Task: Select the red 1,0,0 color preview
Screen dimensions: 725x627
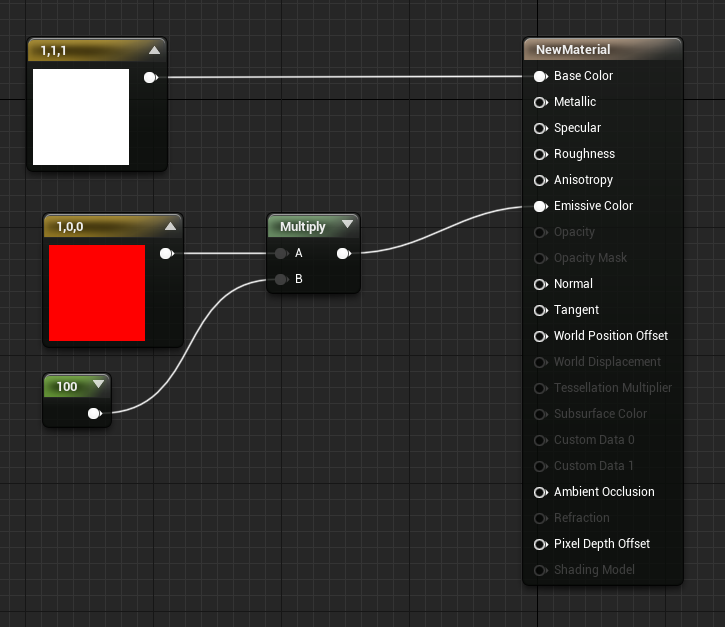Action: [x=97, y=293]
